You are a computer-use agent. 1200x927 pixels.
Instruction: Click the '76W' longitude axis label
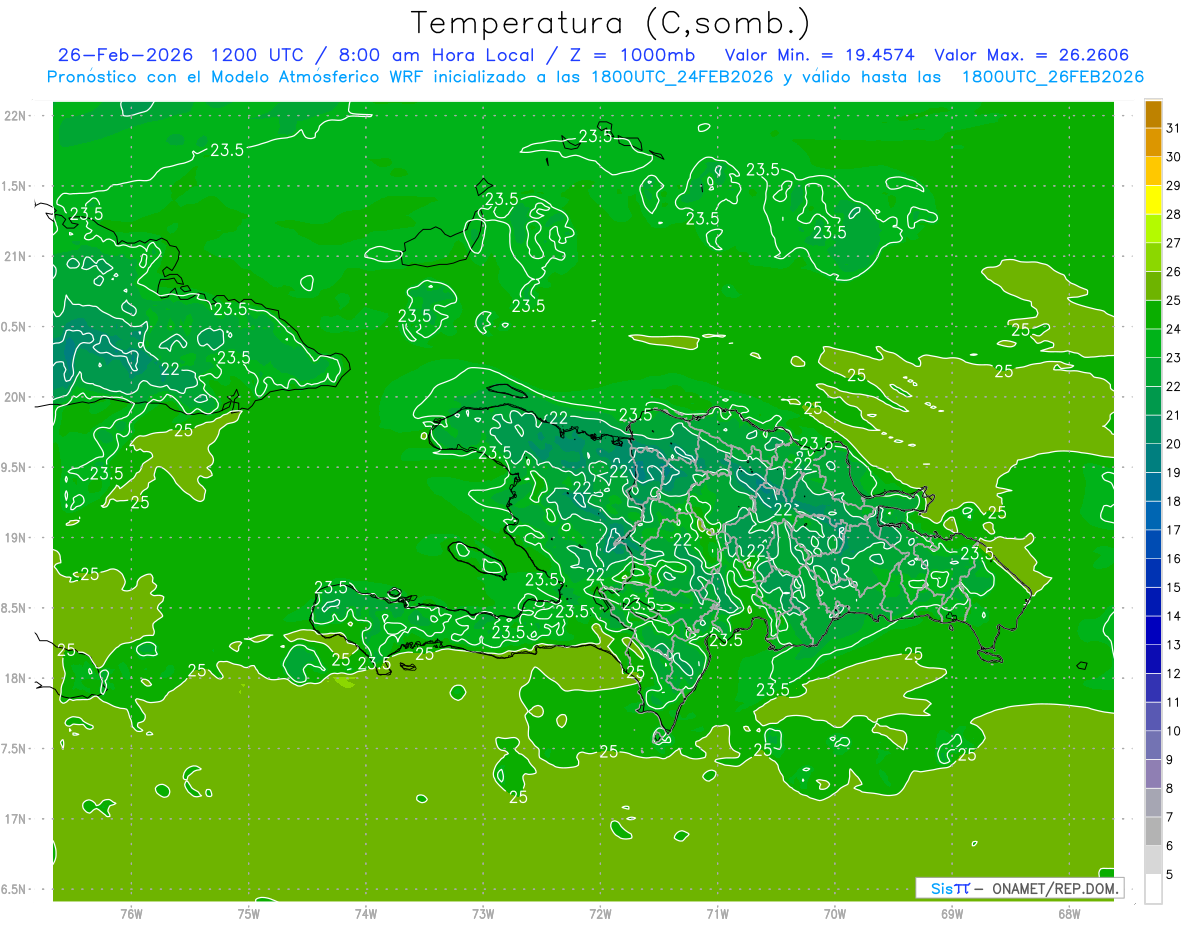click(131, 913)
